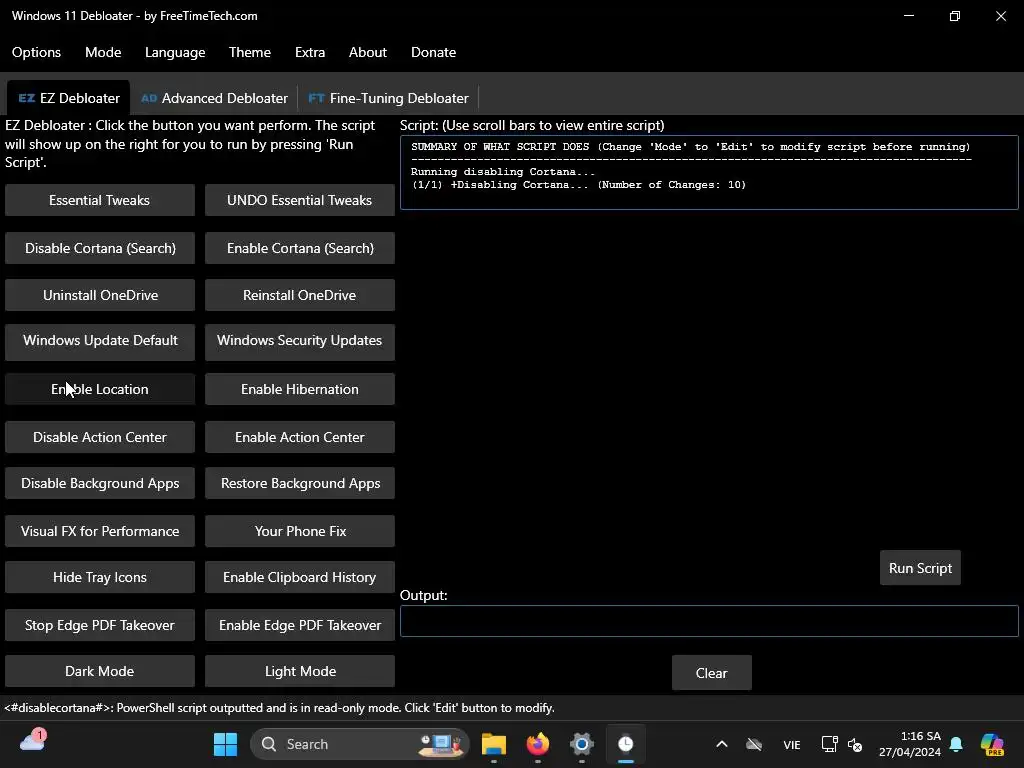Screen dimensions: 1024x768
Task: Click Uninstall OneDrive
Action: pyautogui.click(x=100, y=295)
